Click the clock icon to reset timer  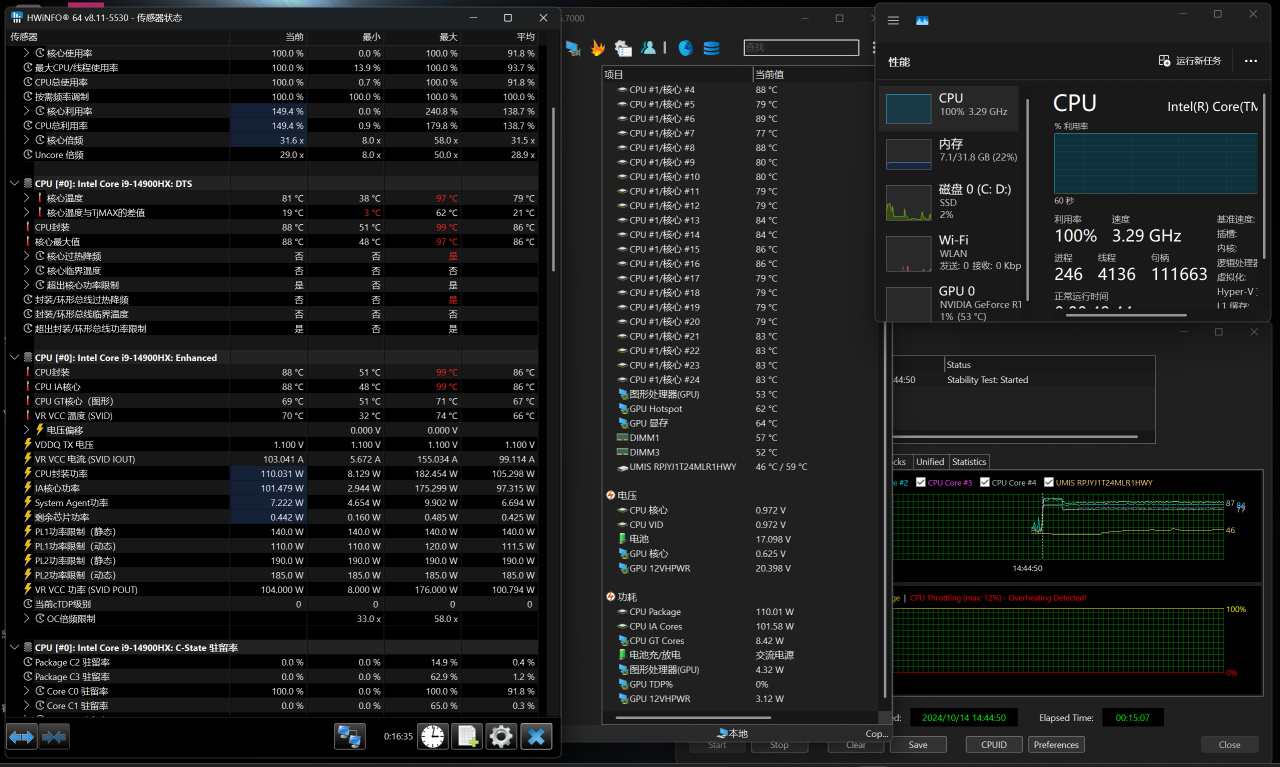(x=433, y=737)
